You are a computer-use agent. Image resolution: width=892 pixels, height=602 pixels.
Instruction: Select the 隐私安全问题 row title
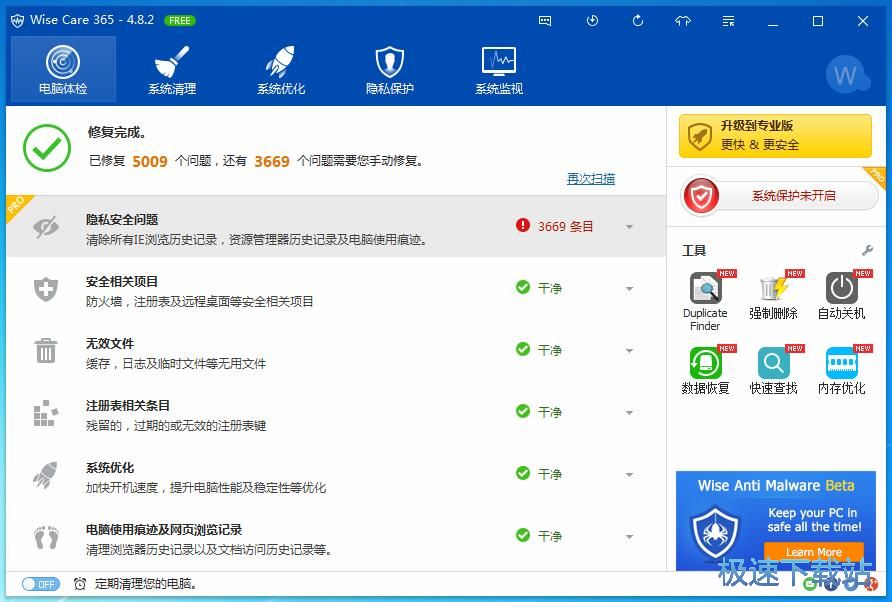point(122,220)
